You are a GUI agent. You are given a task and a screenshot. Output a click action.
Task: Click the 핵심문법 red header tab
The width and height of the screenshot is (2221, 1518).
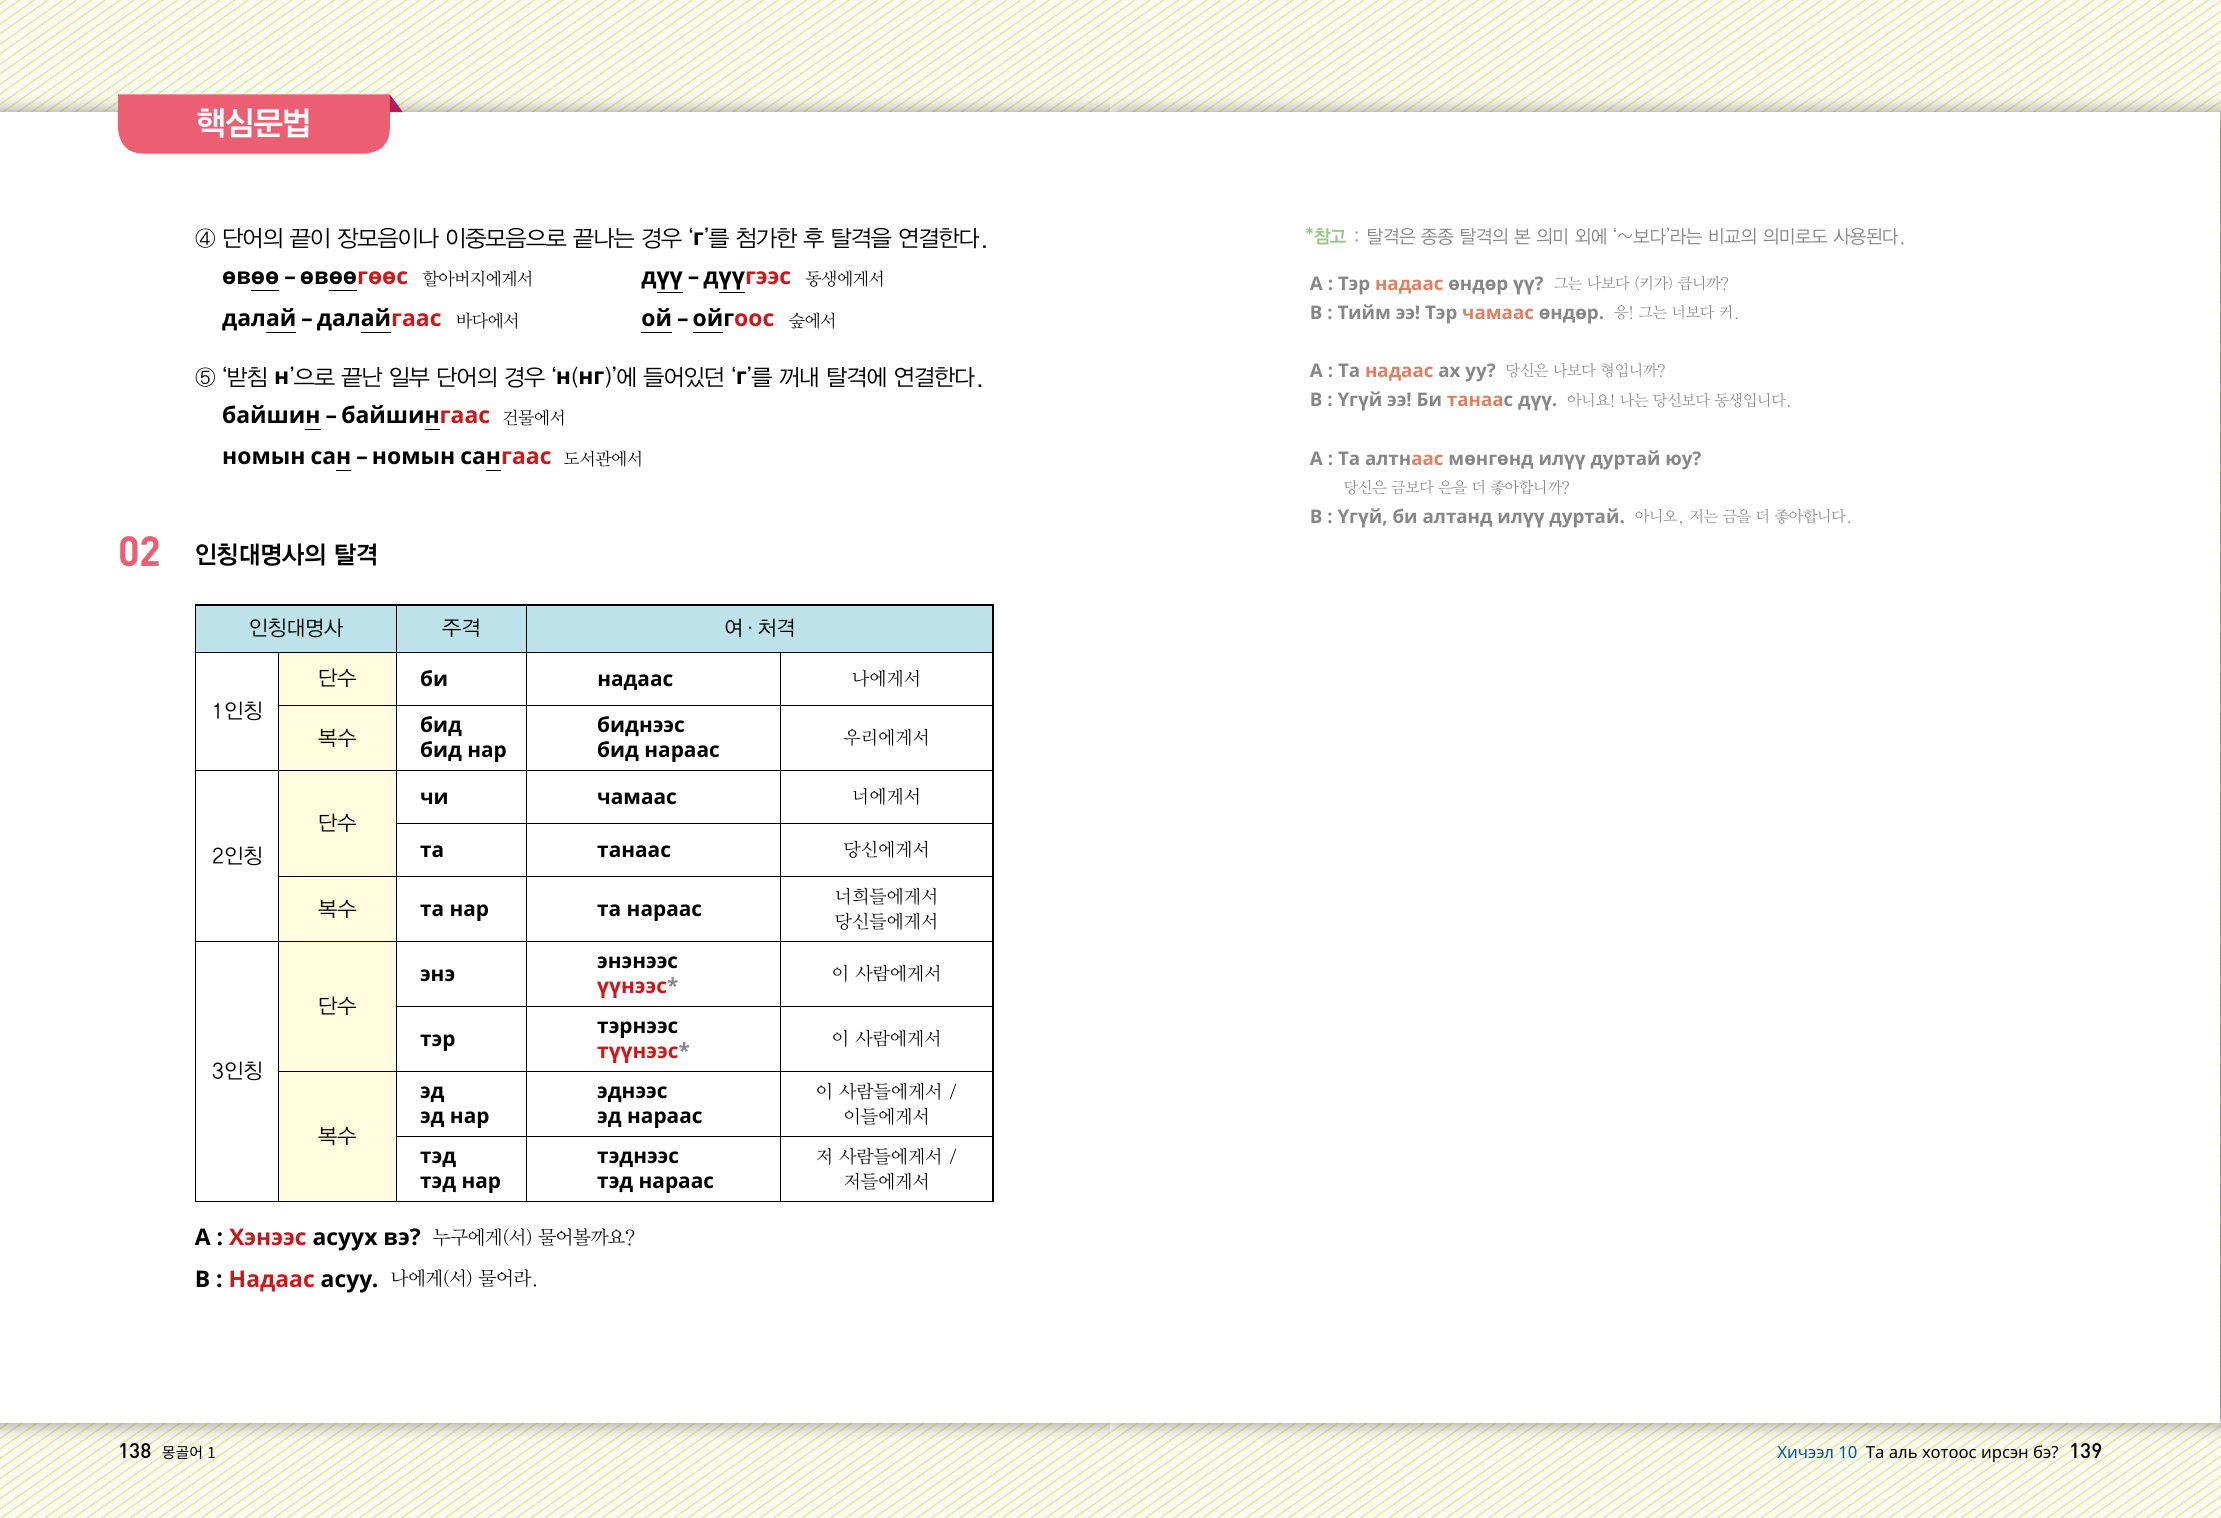[x=253, y=123]
